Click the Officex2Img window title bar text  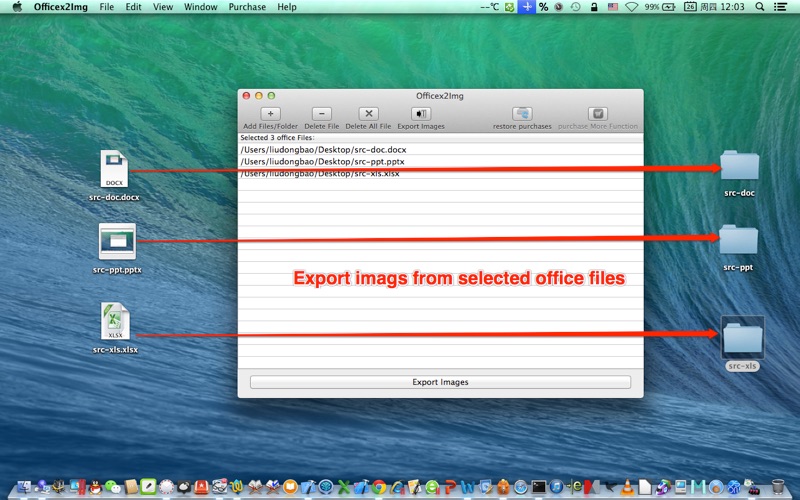(x=440, y=95)
